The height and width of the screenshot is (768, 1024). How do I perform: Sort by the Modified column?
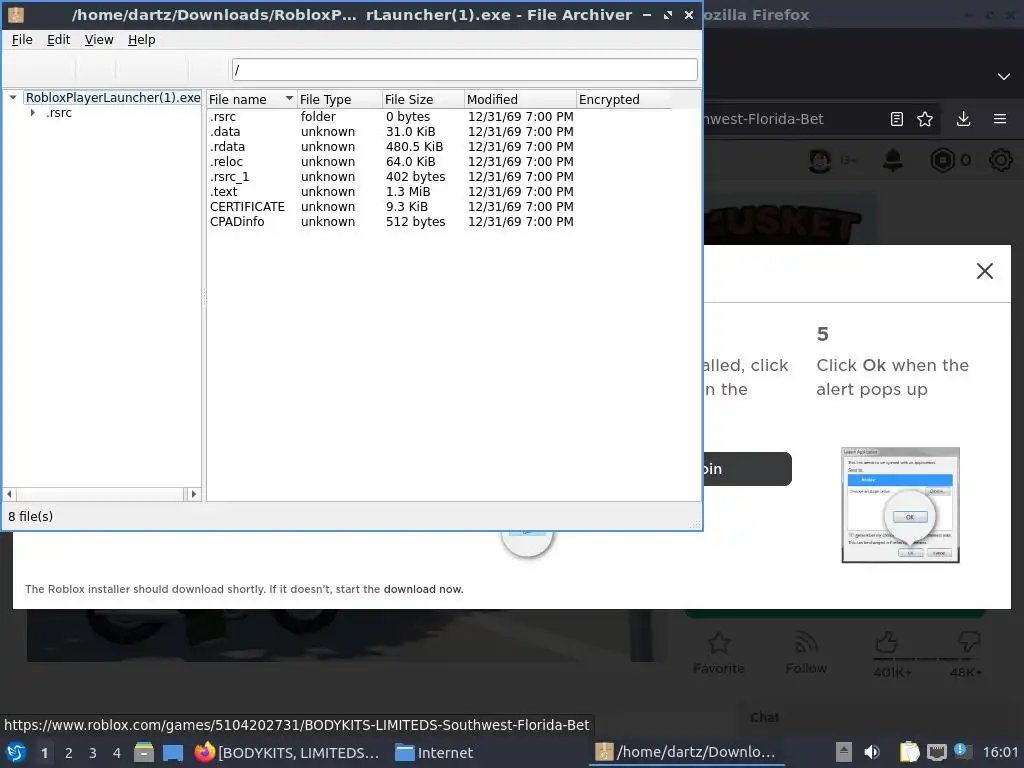(520, 99)
